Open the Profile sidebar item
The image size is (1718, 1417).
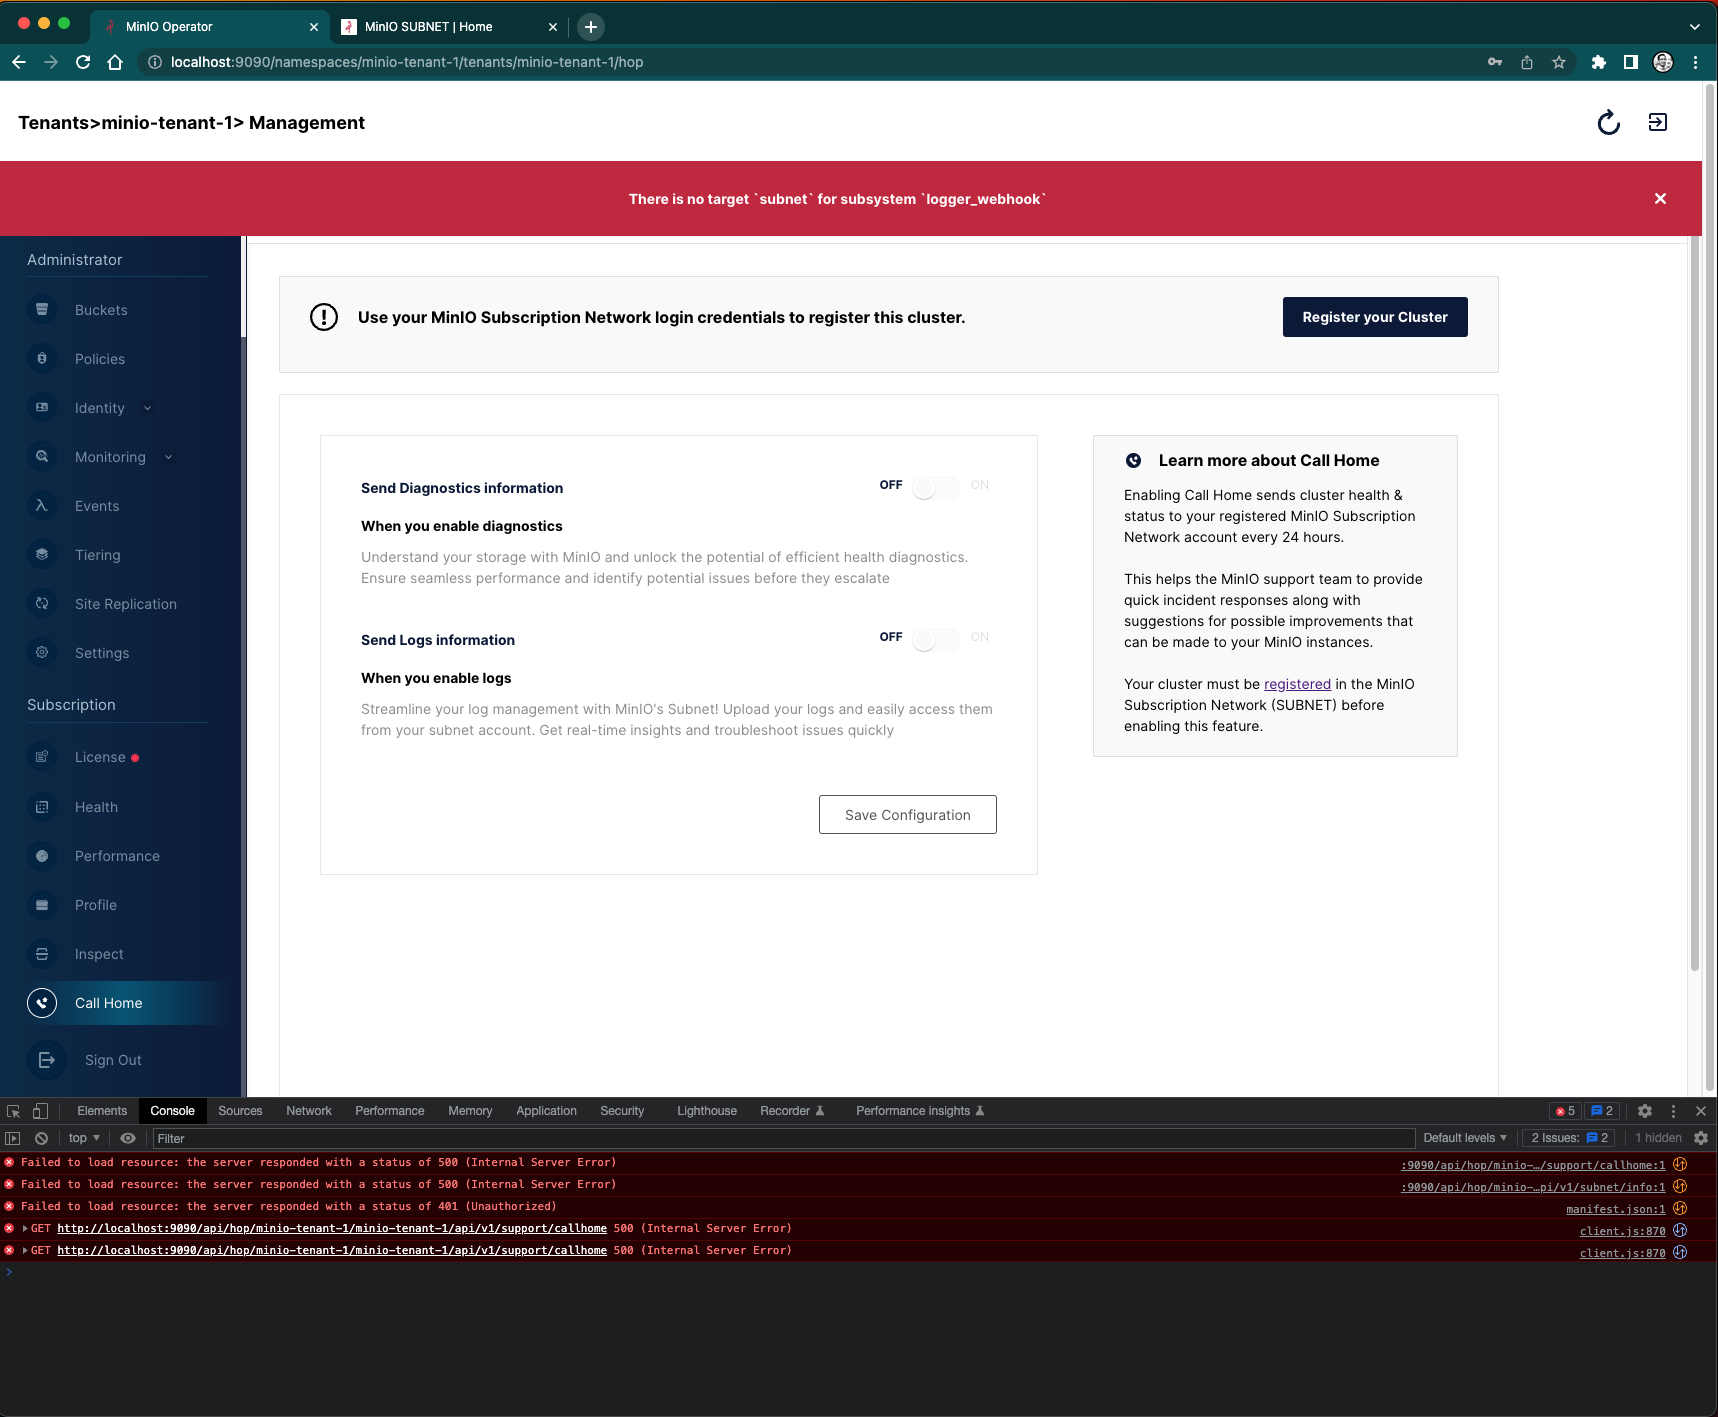(x=96, y=905)
